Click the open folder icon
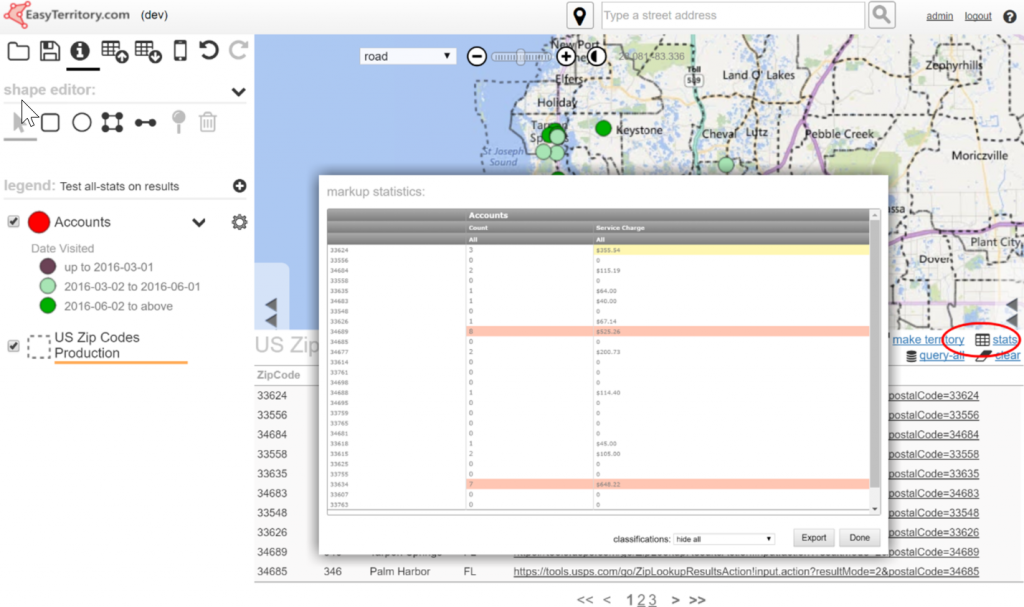This screenshot has height=607, width=1024. 18,51
